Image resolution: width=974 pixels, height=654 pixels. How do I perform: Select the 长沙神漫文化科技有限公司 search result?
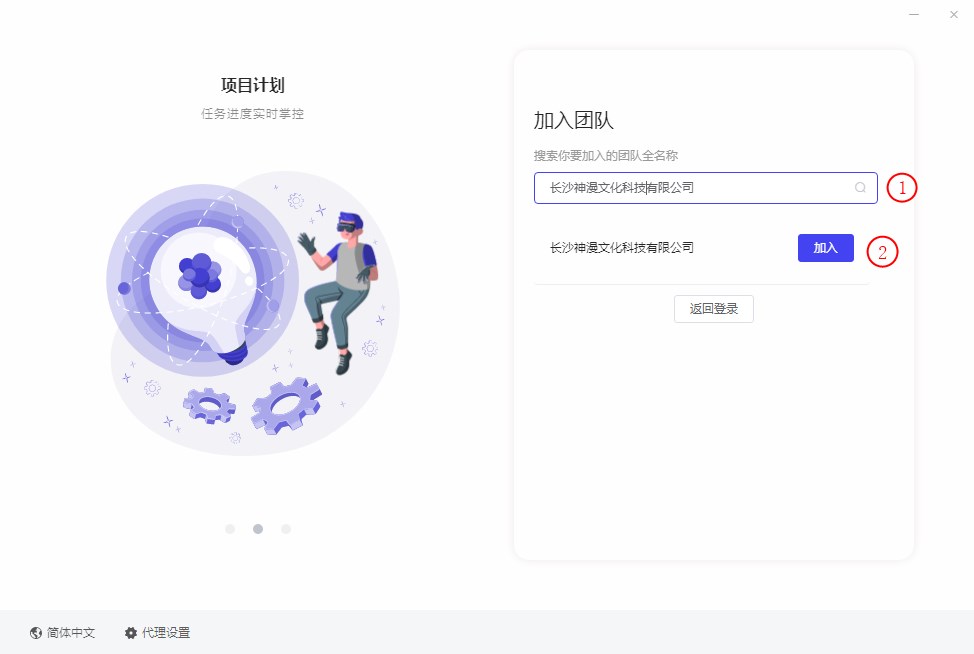tap(621, 248)
